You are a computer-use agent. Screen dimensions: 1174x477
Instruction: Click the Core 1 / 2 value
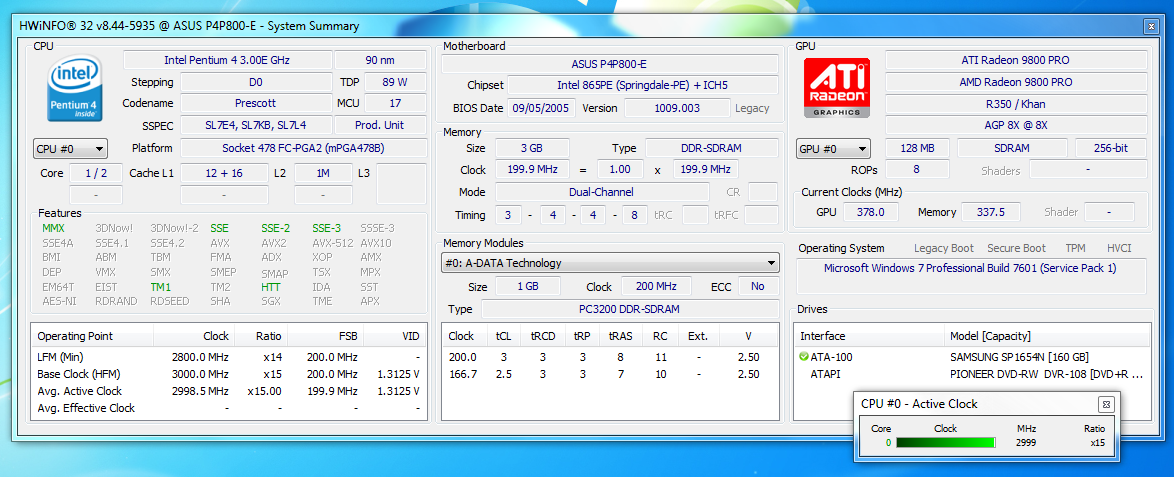[x=96, y=173]
